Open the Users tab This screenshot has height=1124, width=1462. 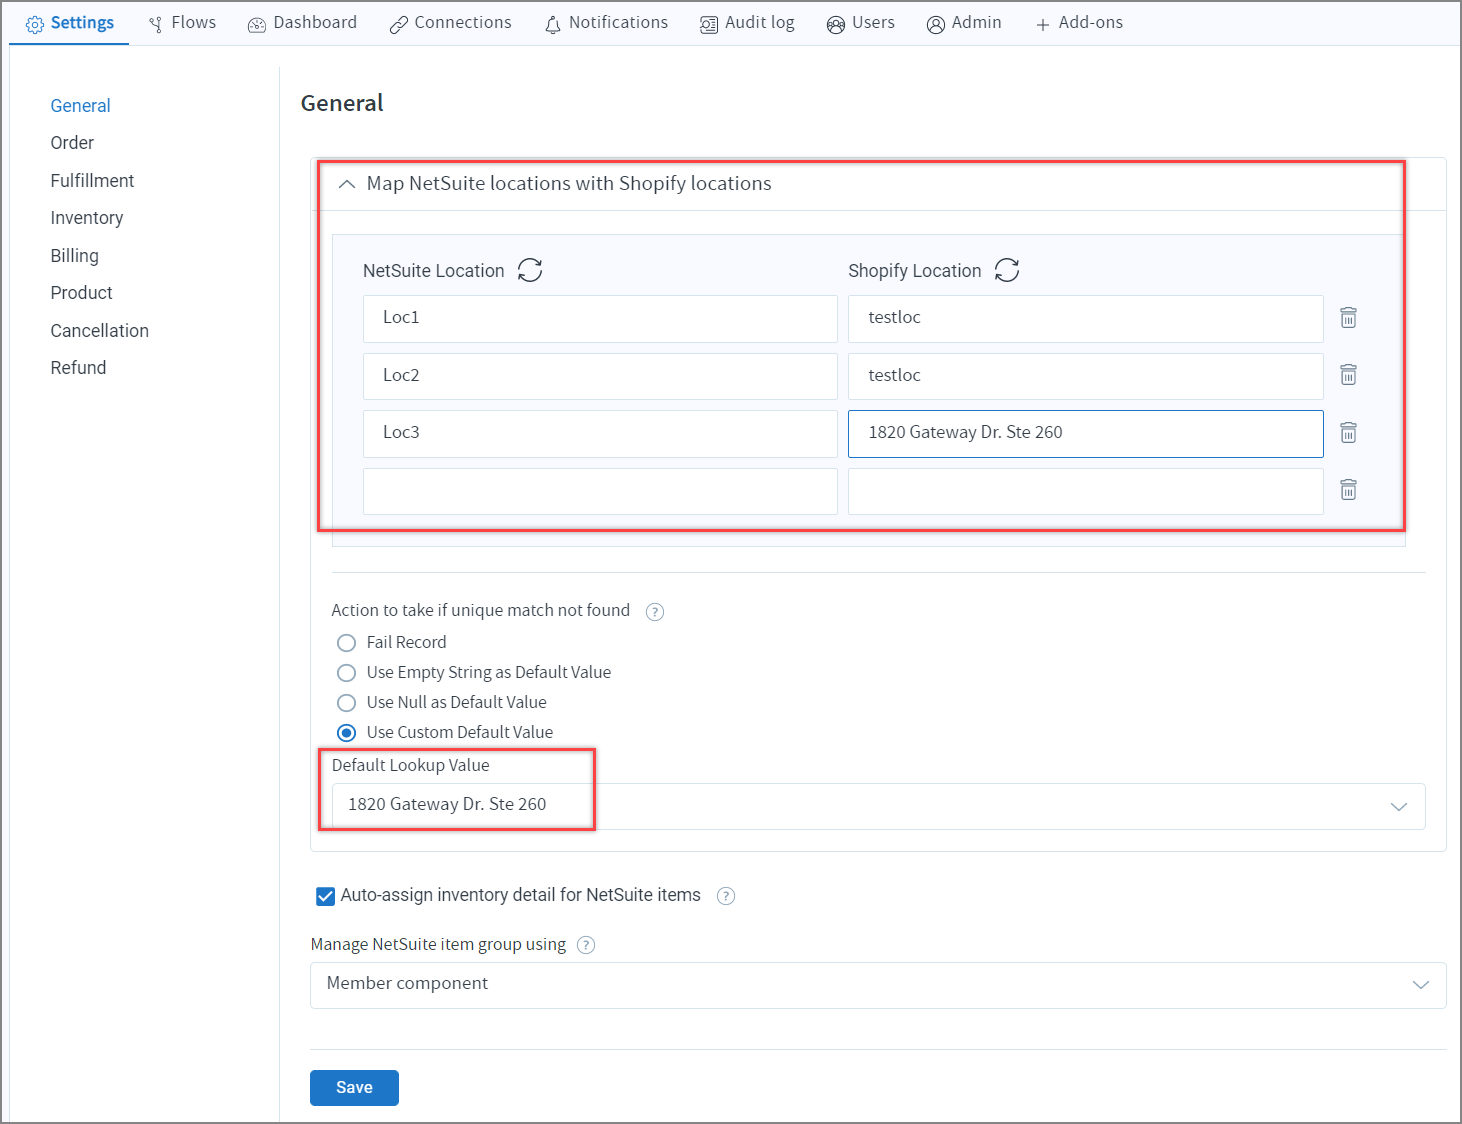point(860,23)
